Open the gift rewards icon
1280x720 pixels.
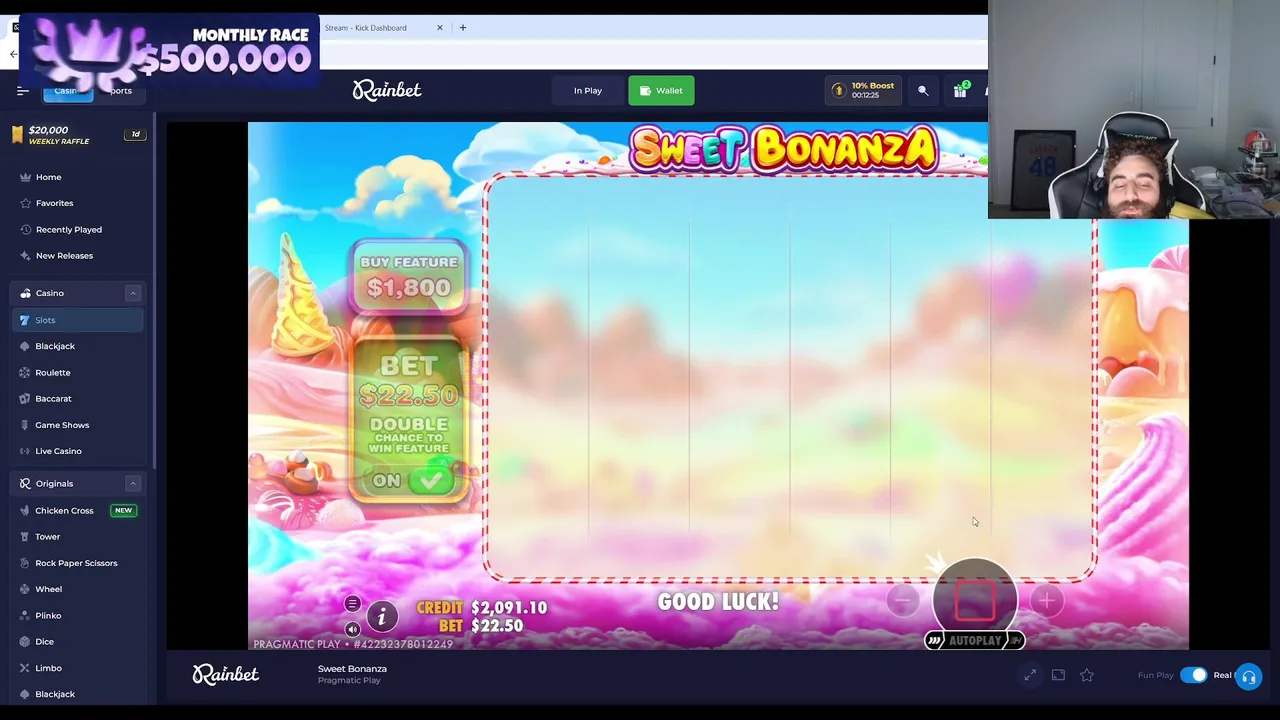point(960,91)
